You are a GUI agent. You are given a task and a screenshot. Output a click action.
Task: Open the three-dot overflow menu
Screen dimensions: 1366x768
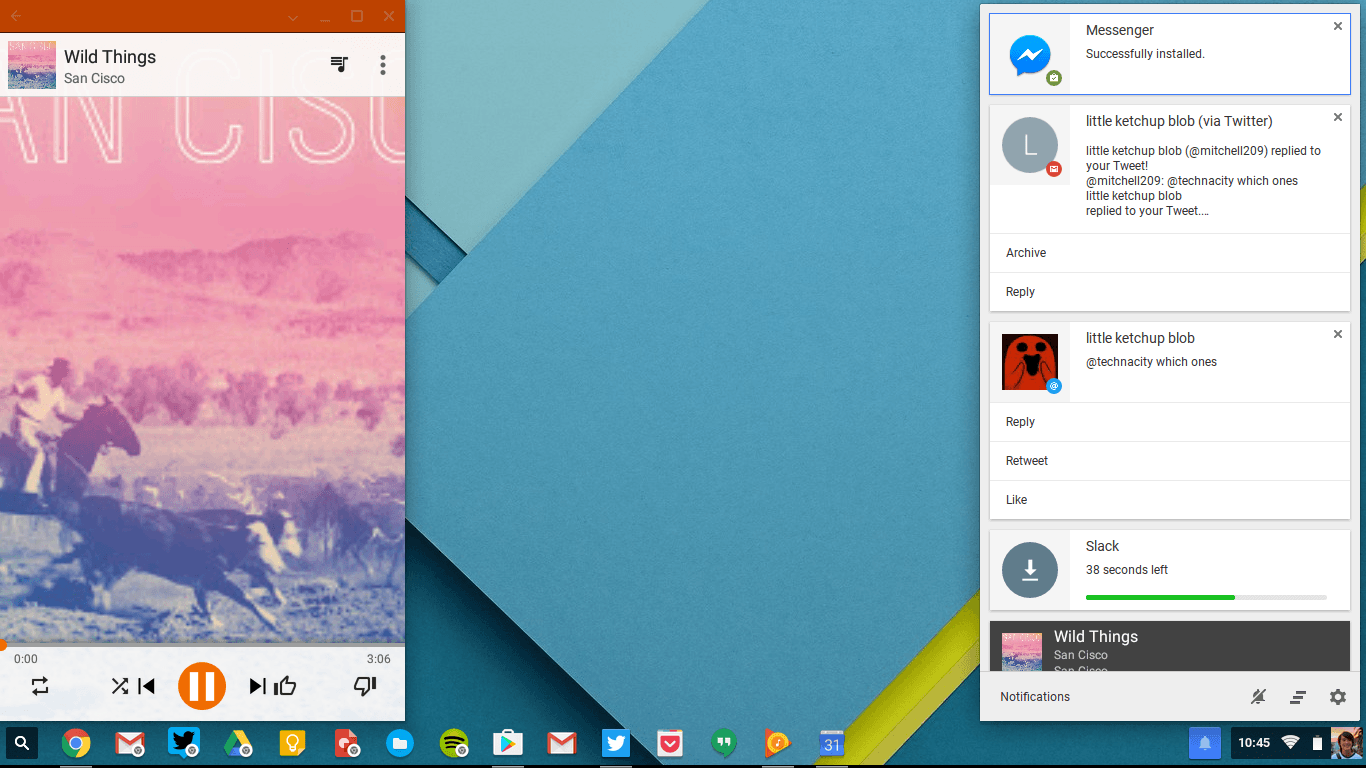[383, 65]
